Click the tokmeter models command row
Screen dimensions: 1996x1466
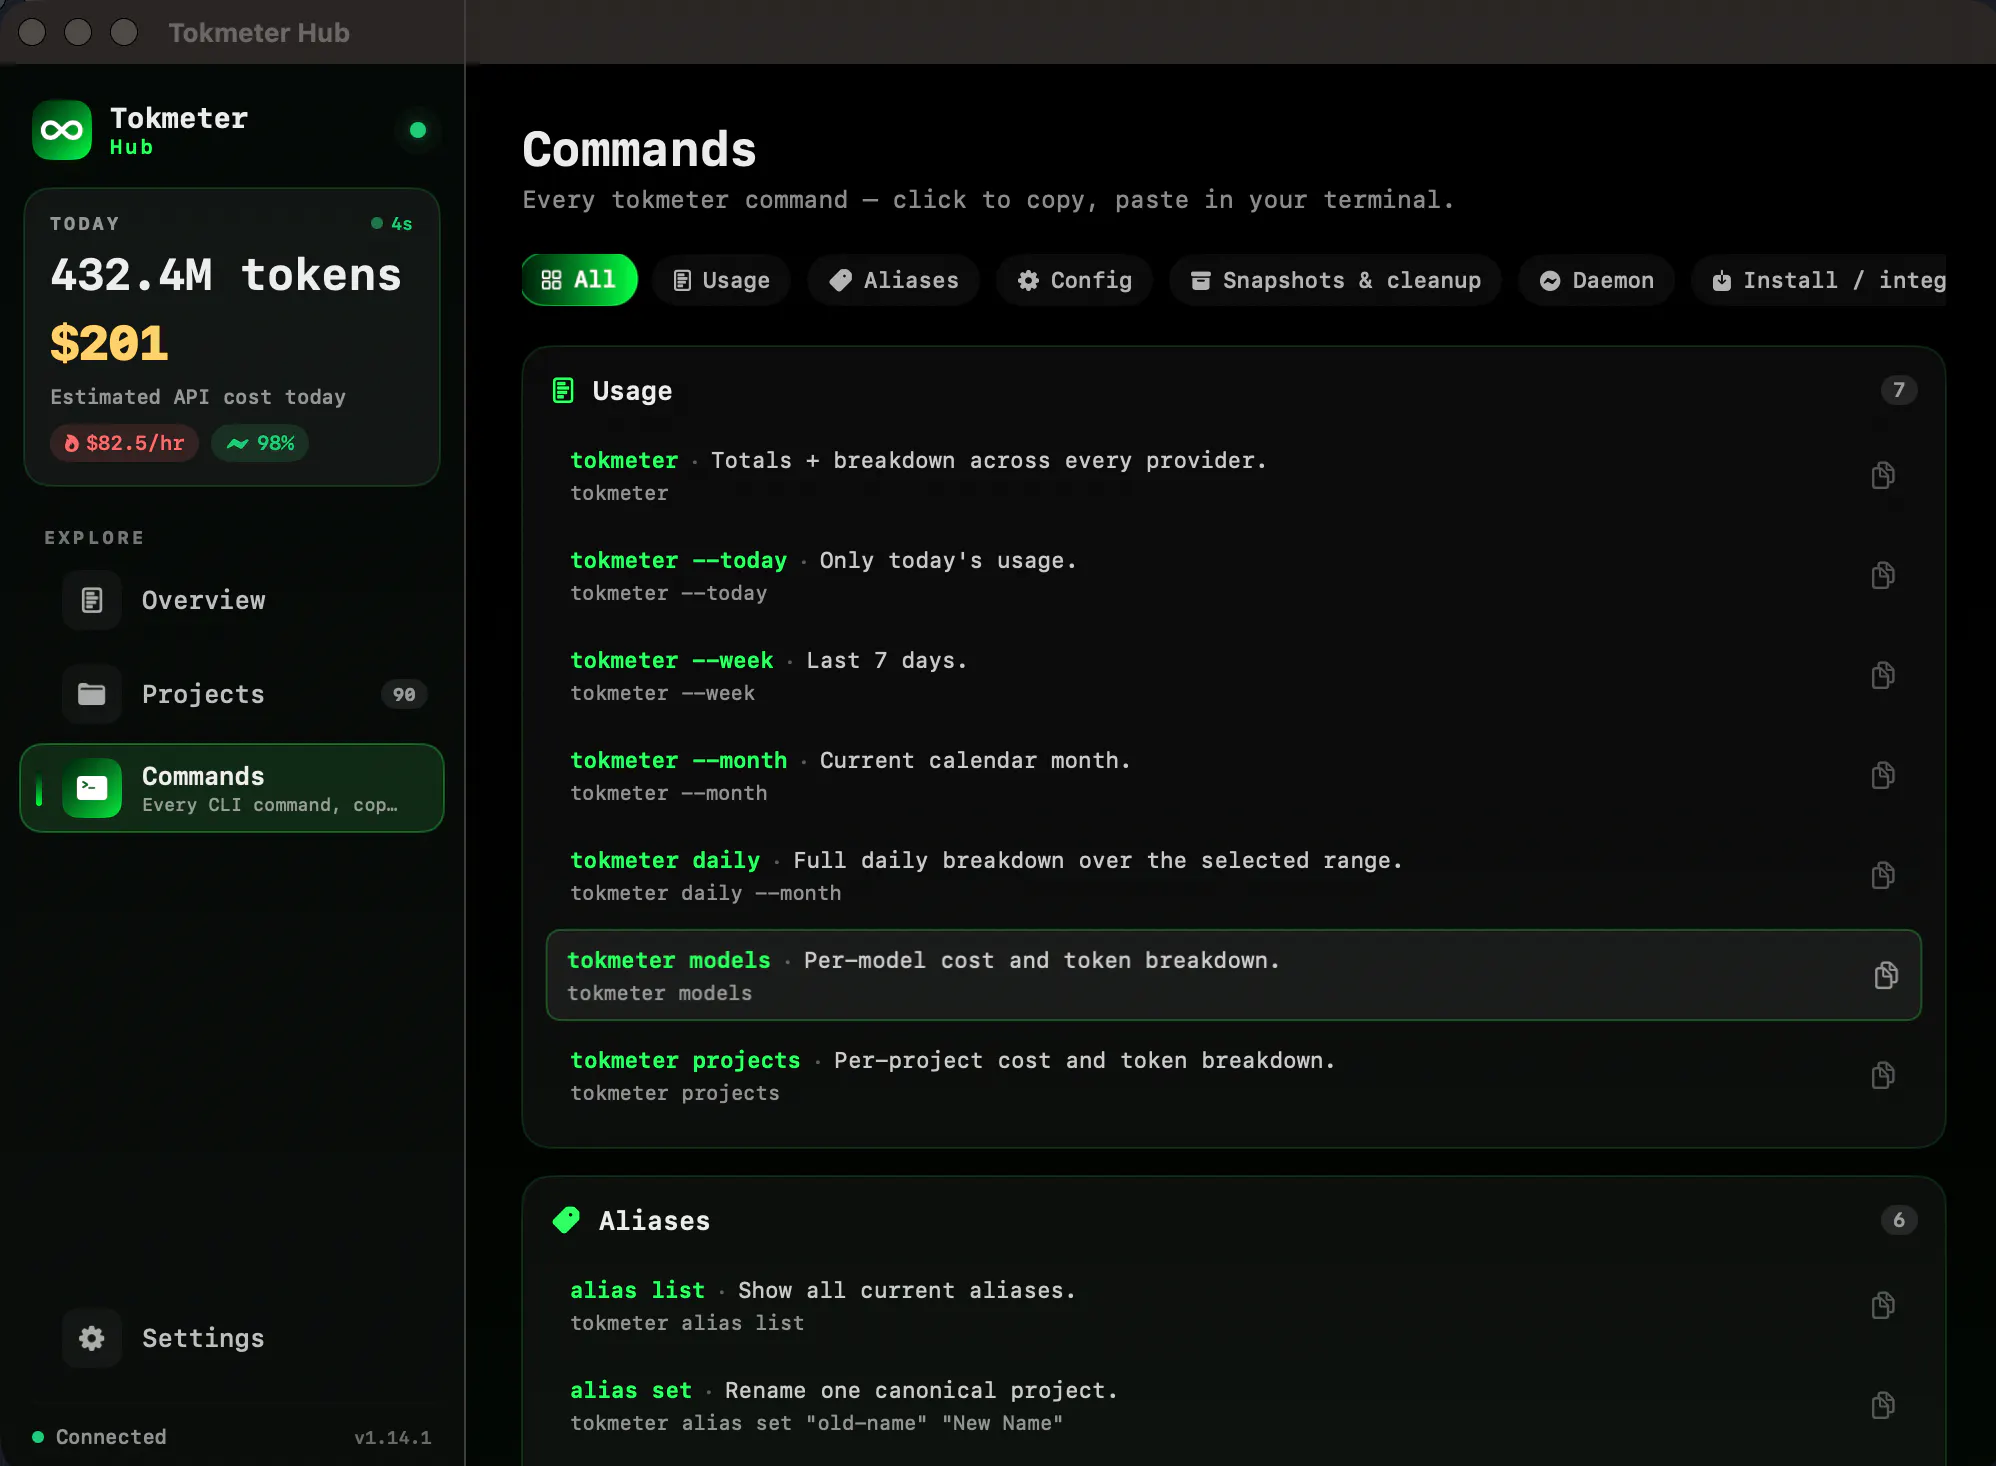point(1233,975)
